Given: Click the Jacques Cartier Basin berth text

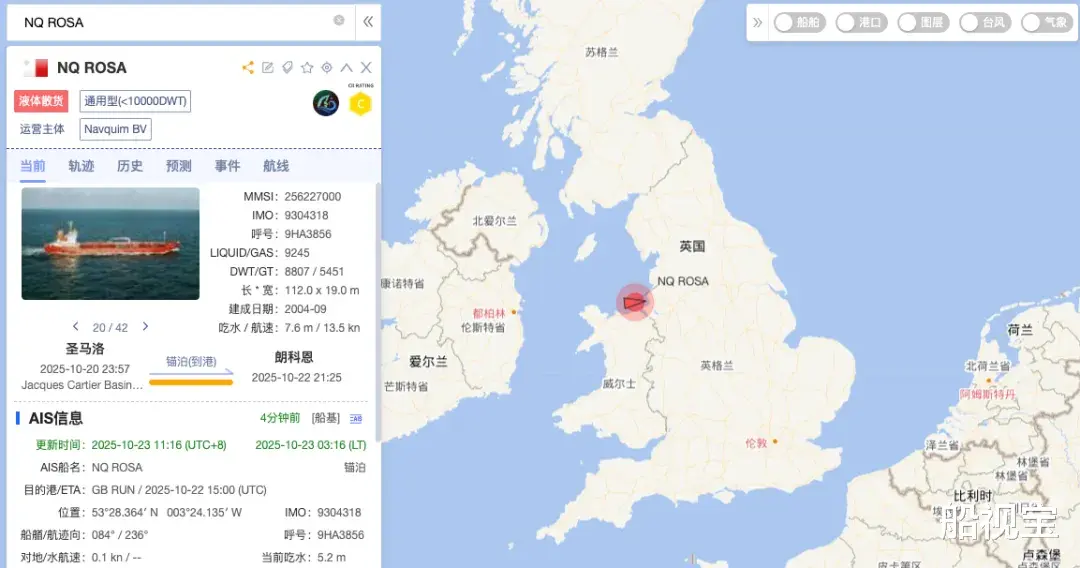Looking at the screenshot, I should pos(82,386).
